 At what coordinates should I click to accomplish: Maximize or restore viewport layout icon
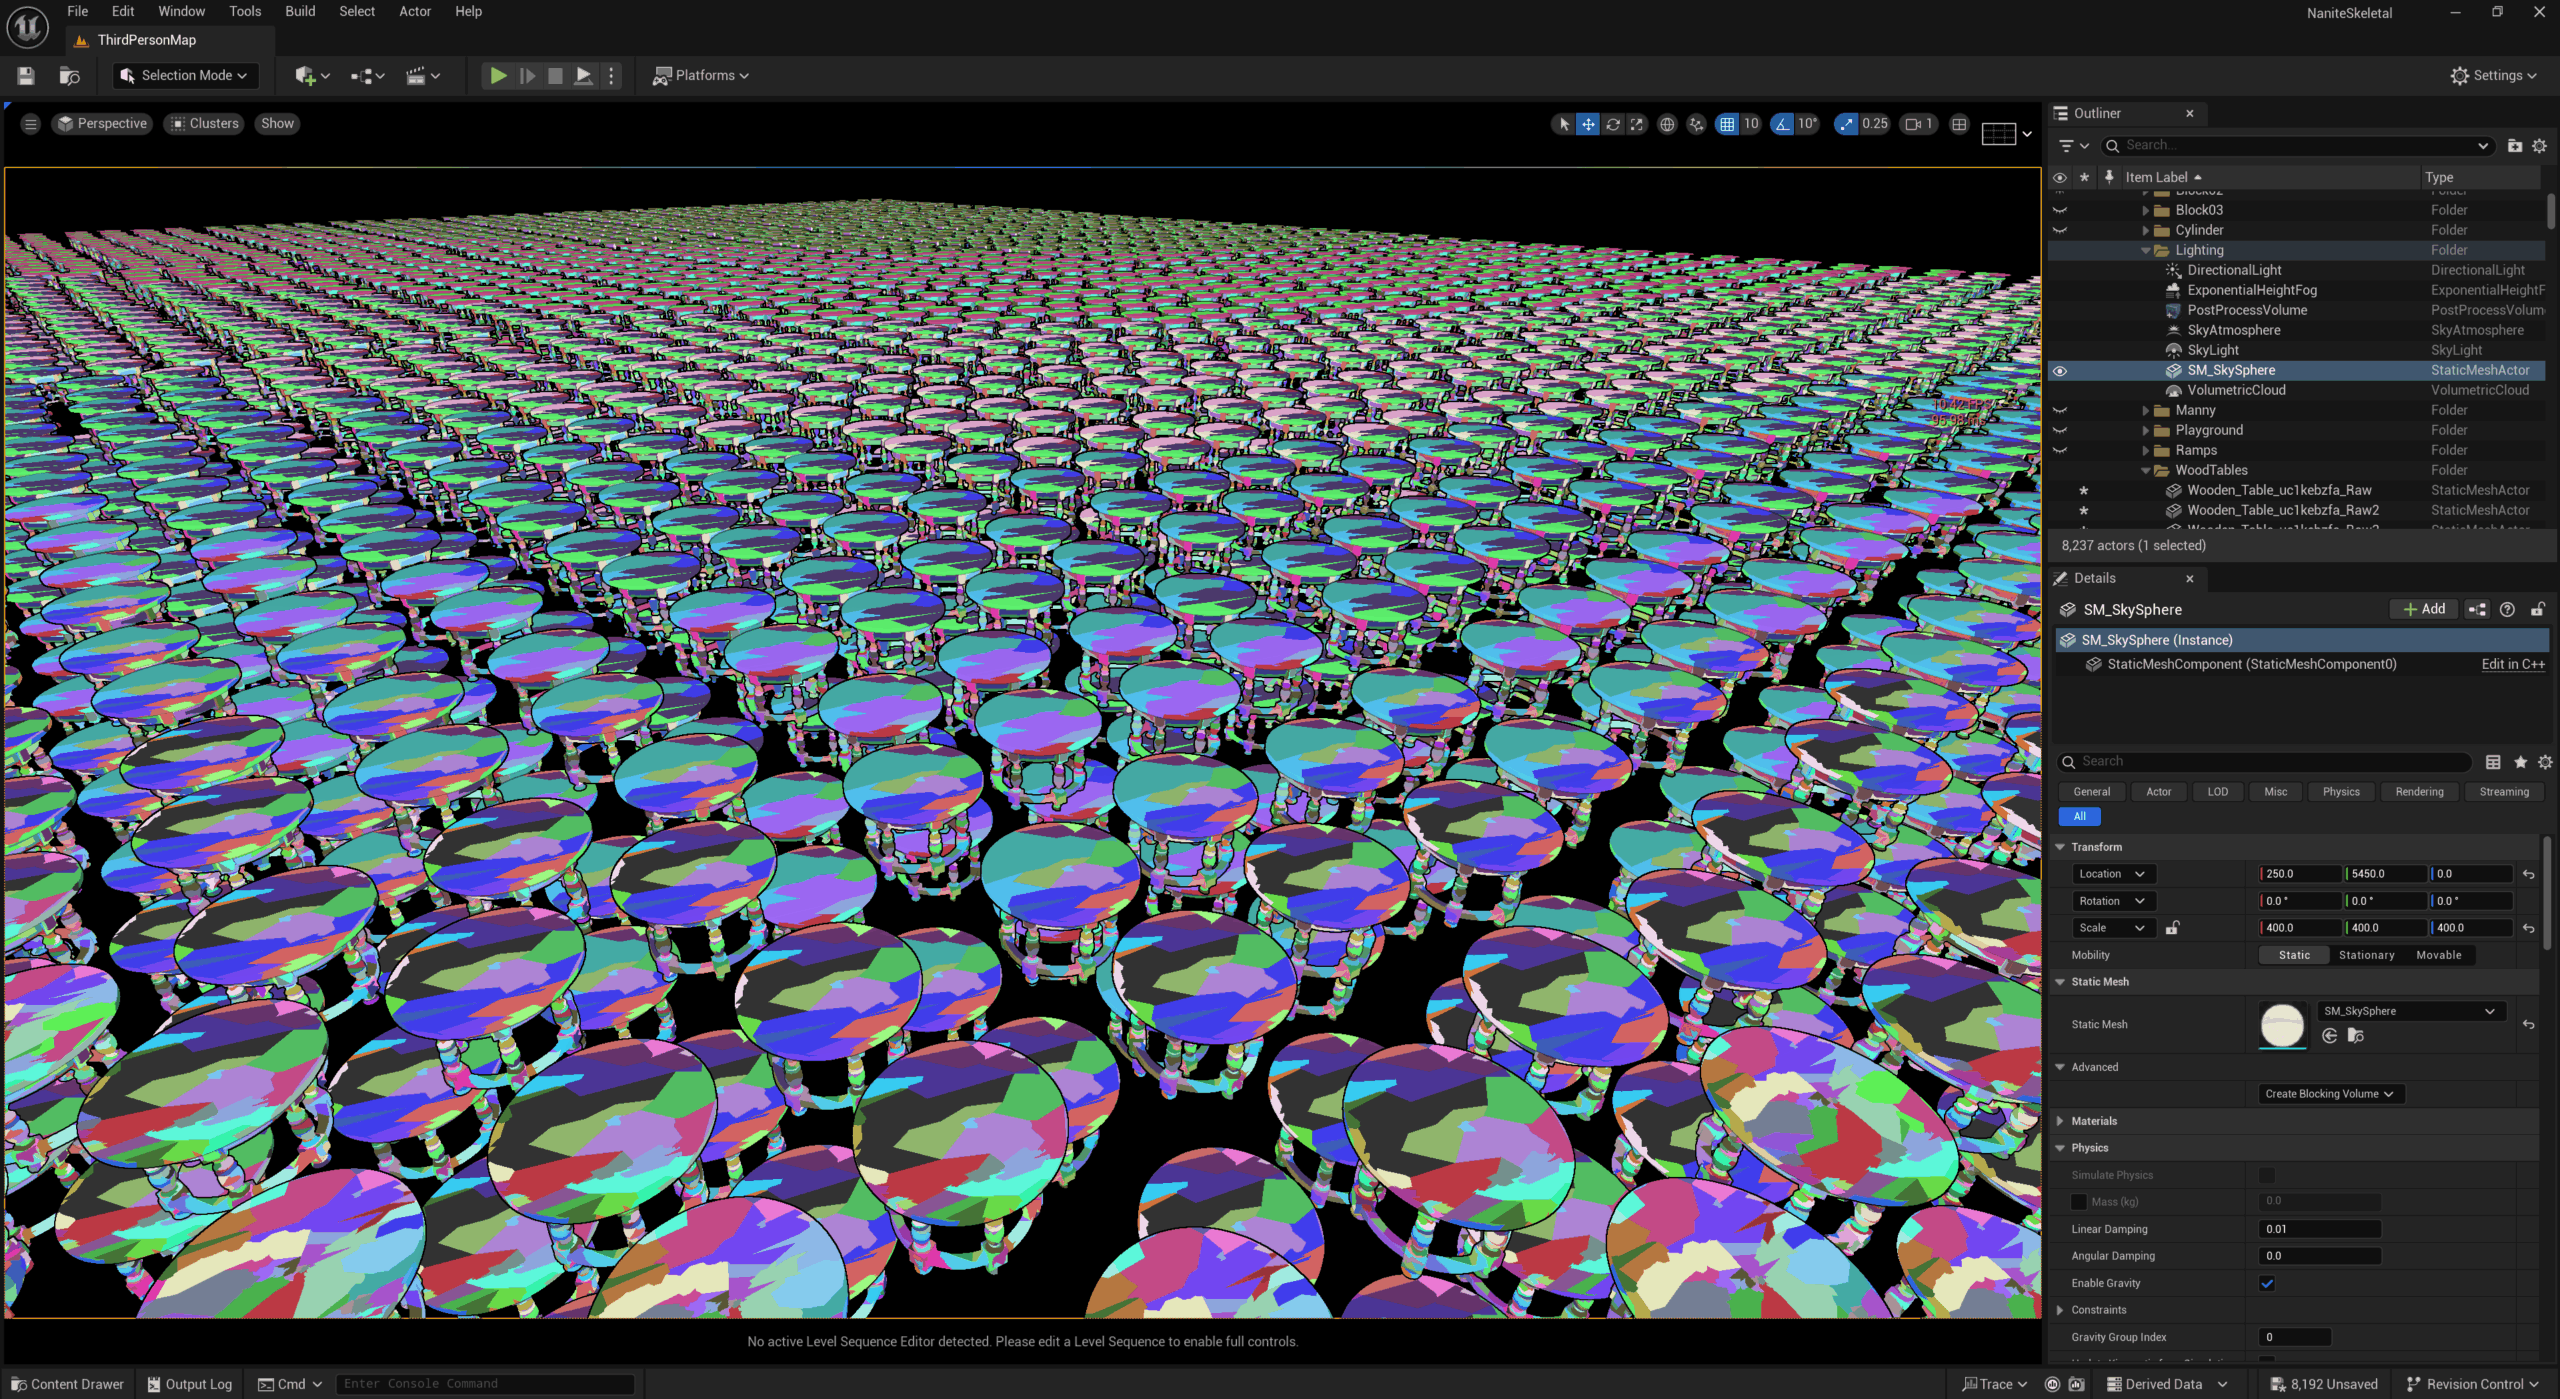1959,124
